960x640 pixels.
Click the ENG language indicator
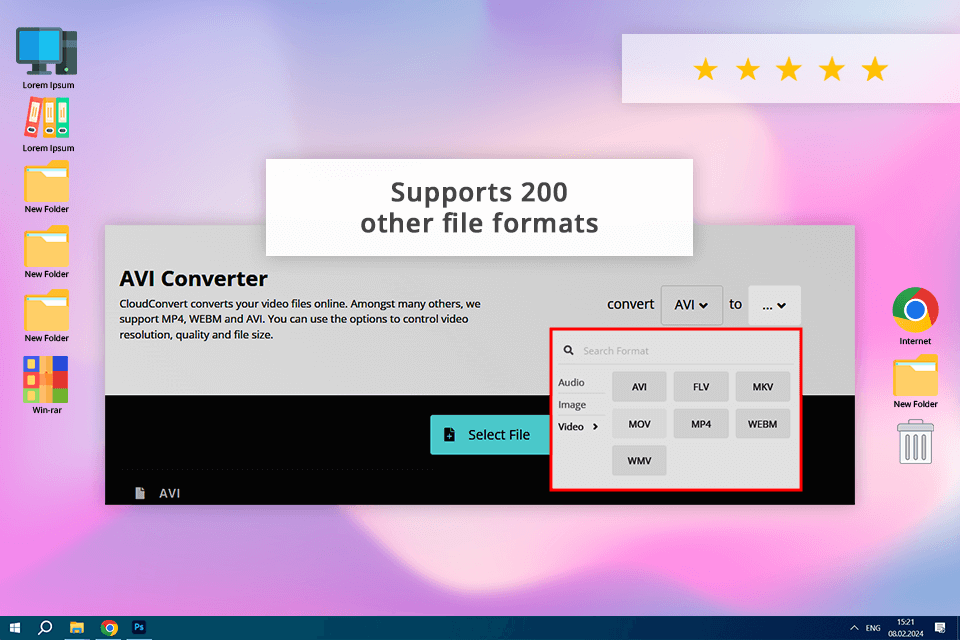point(873,628)
